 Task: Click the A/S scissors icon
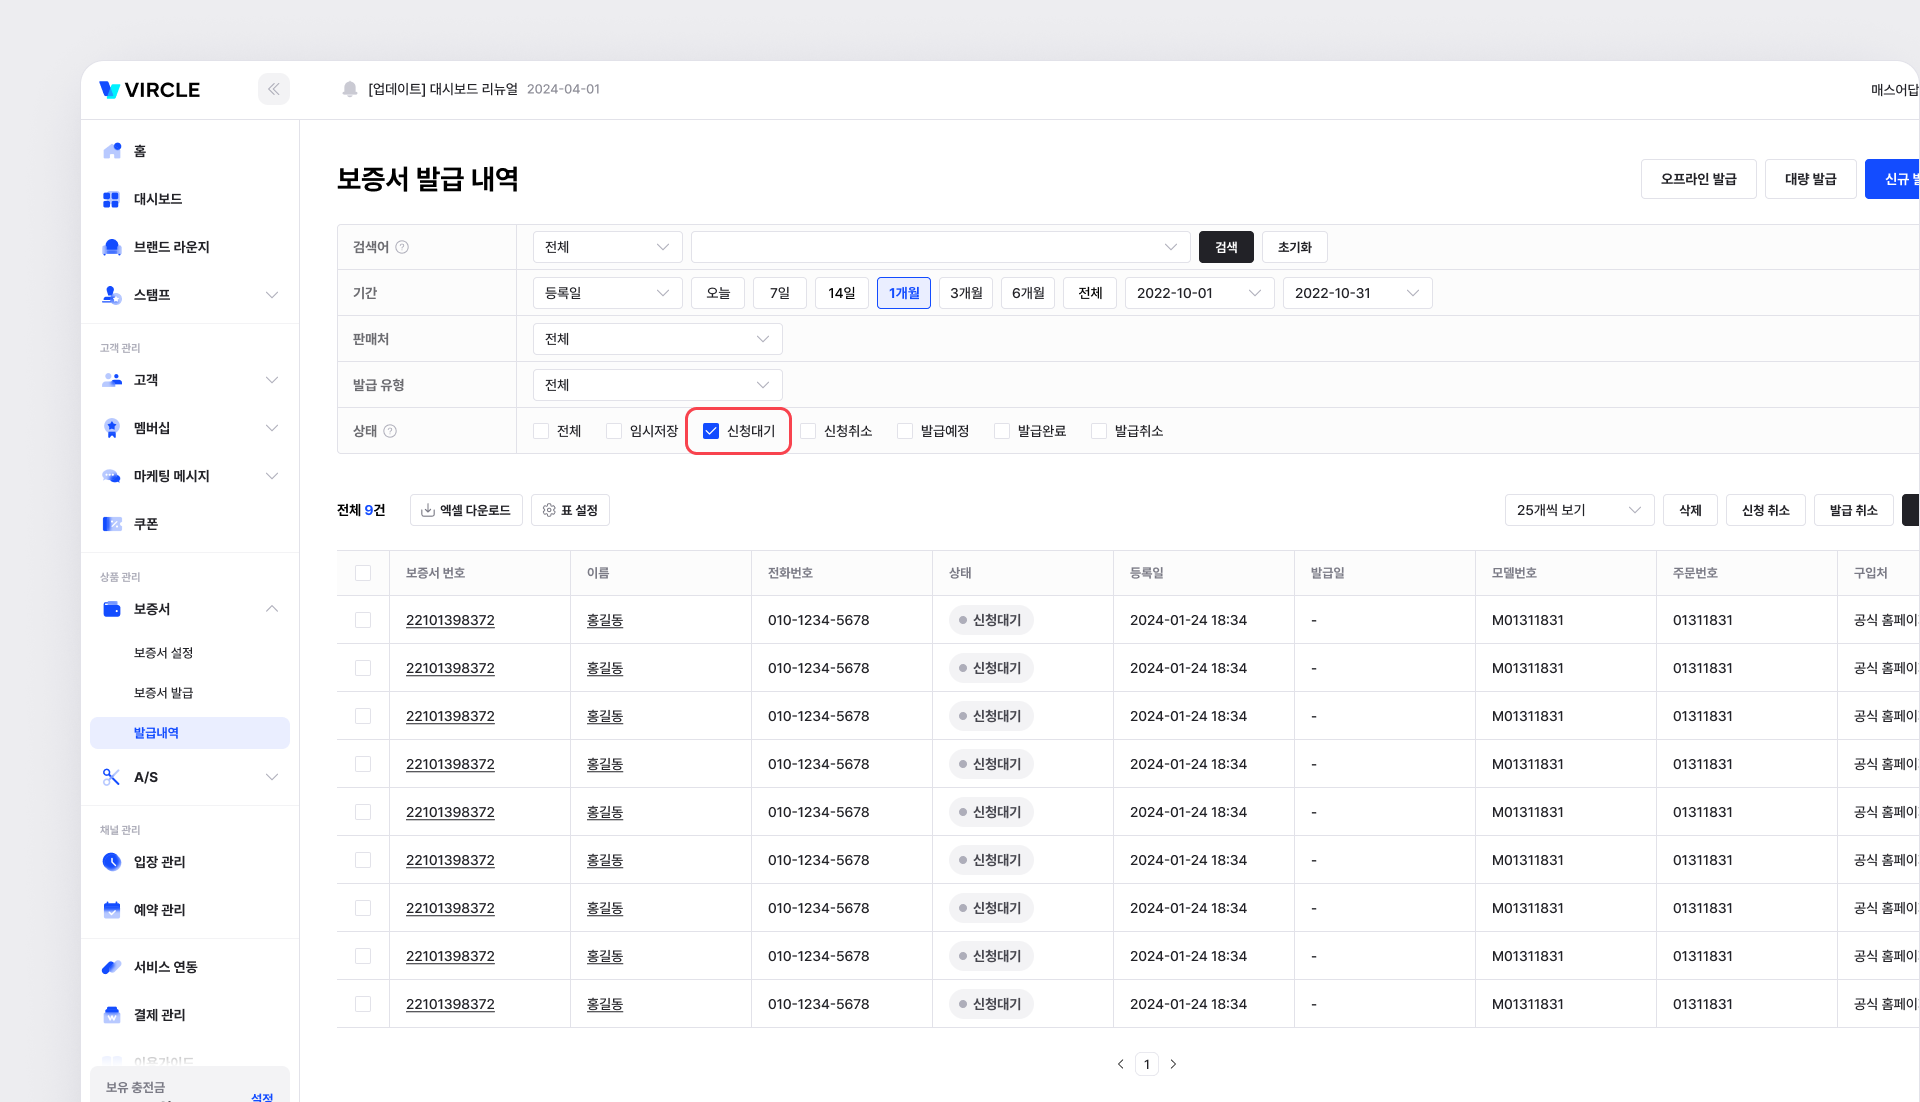click(x=111, y=777)
